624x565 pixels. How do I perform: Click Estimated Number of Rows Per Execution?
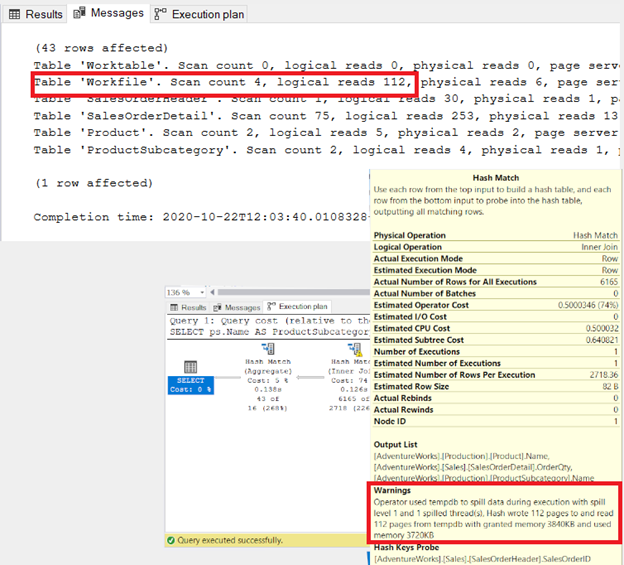tap(495, 375)
